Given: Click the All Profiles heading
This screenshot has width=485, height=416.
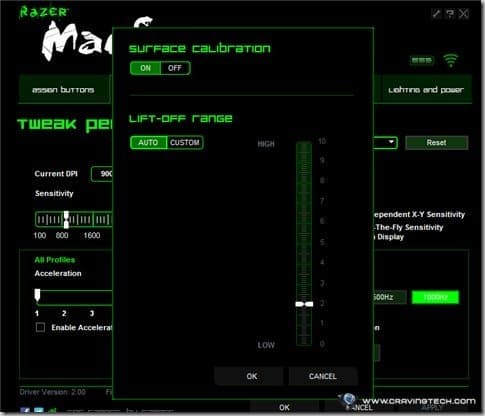Looking at the screenshot, I should 55,260.
